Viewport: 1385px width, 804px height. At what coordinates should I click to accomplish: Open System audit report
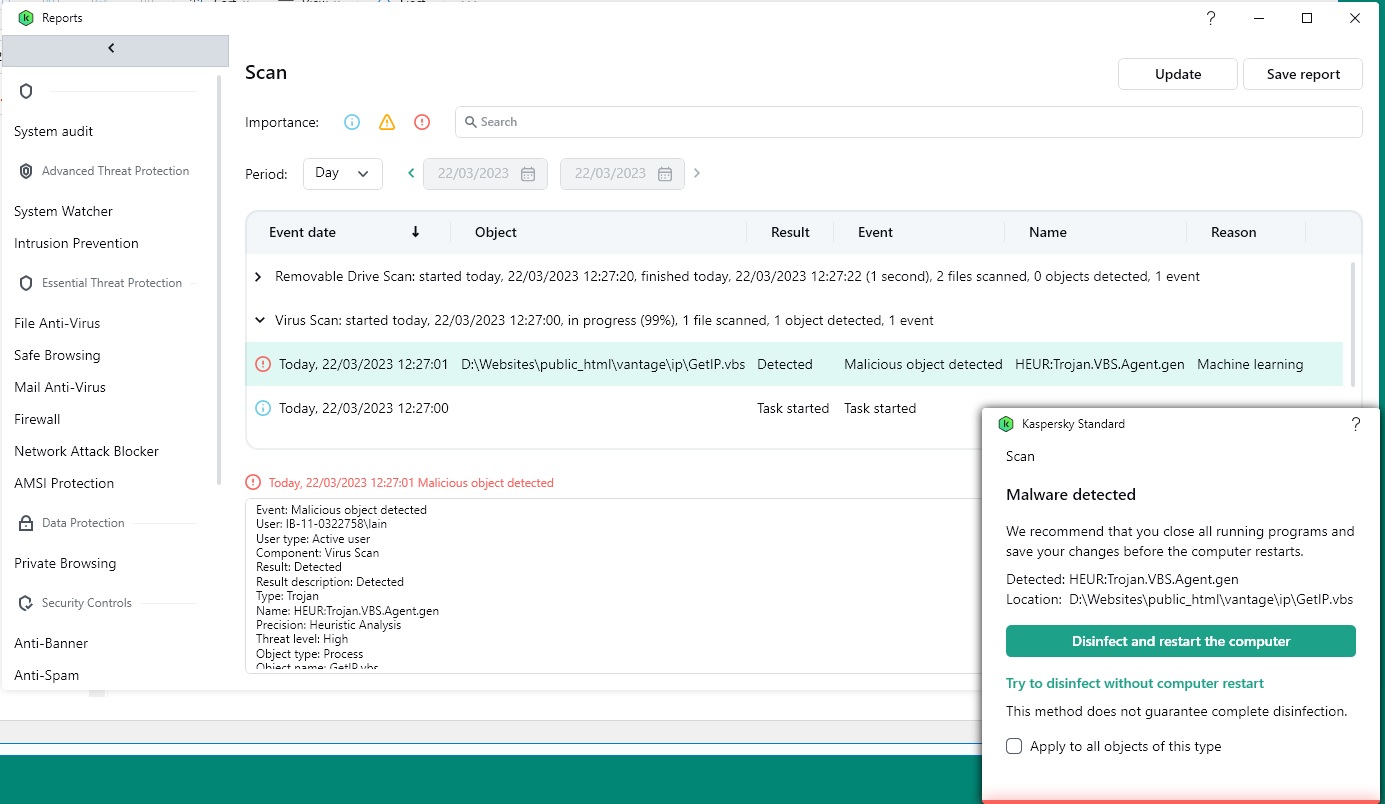click(x=54, y=131)
